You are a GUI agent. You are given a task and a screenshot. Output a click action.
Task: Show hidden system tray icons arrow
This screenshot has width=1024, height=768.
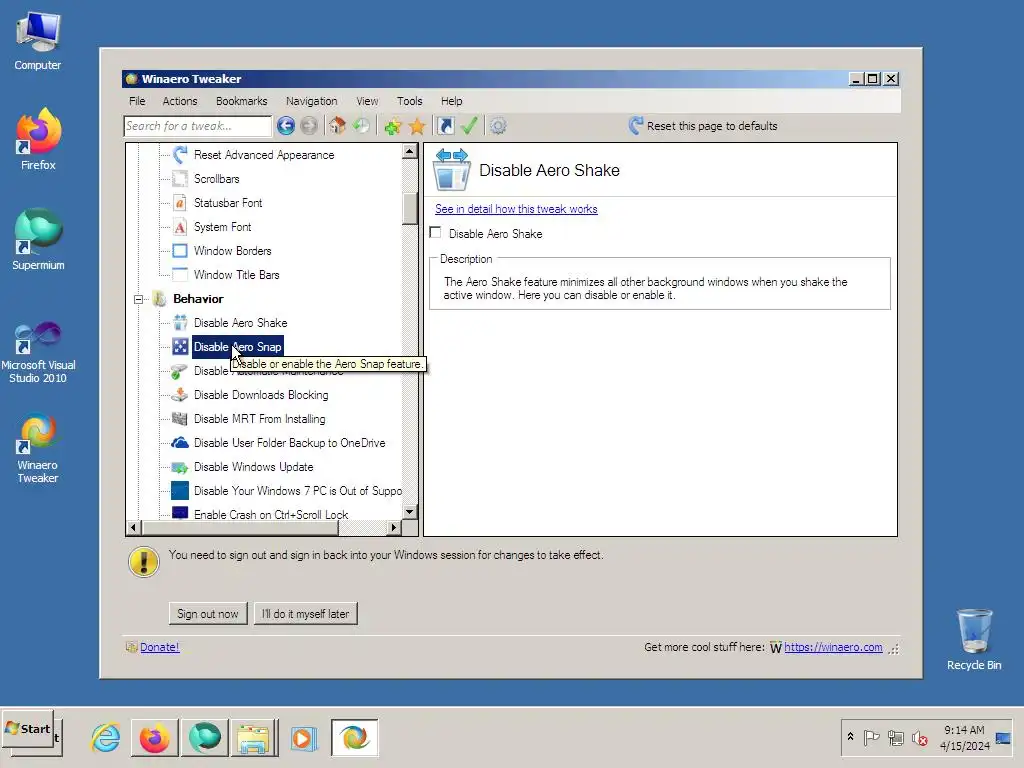tap(850, 737)
